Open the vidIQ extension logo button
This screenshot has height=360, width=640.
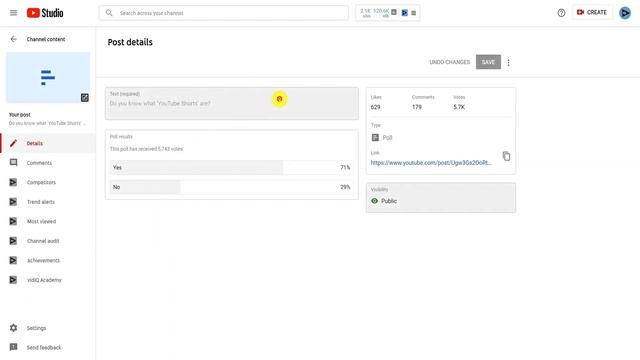tap(404, 13)
